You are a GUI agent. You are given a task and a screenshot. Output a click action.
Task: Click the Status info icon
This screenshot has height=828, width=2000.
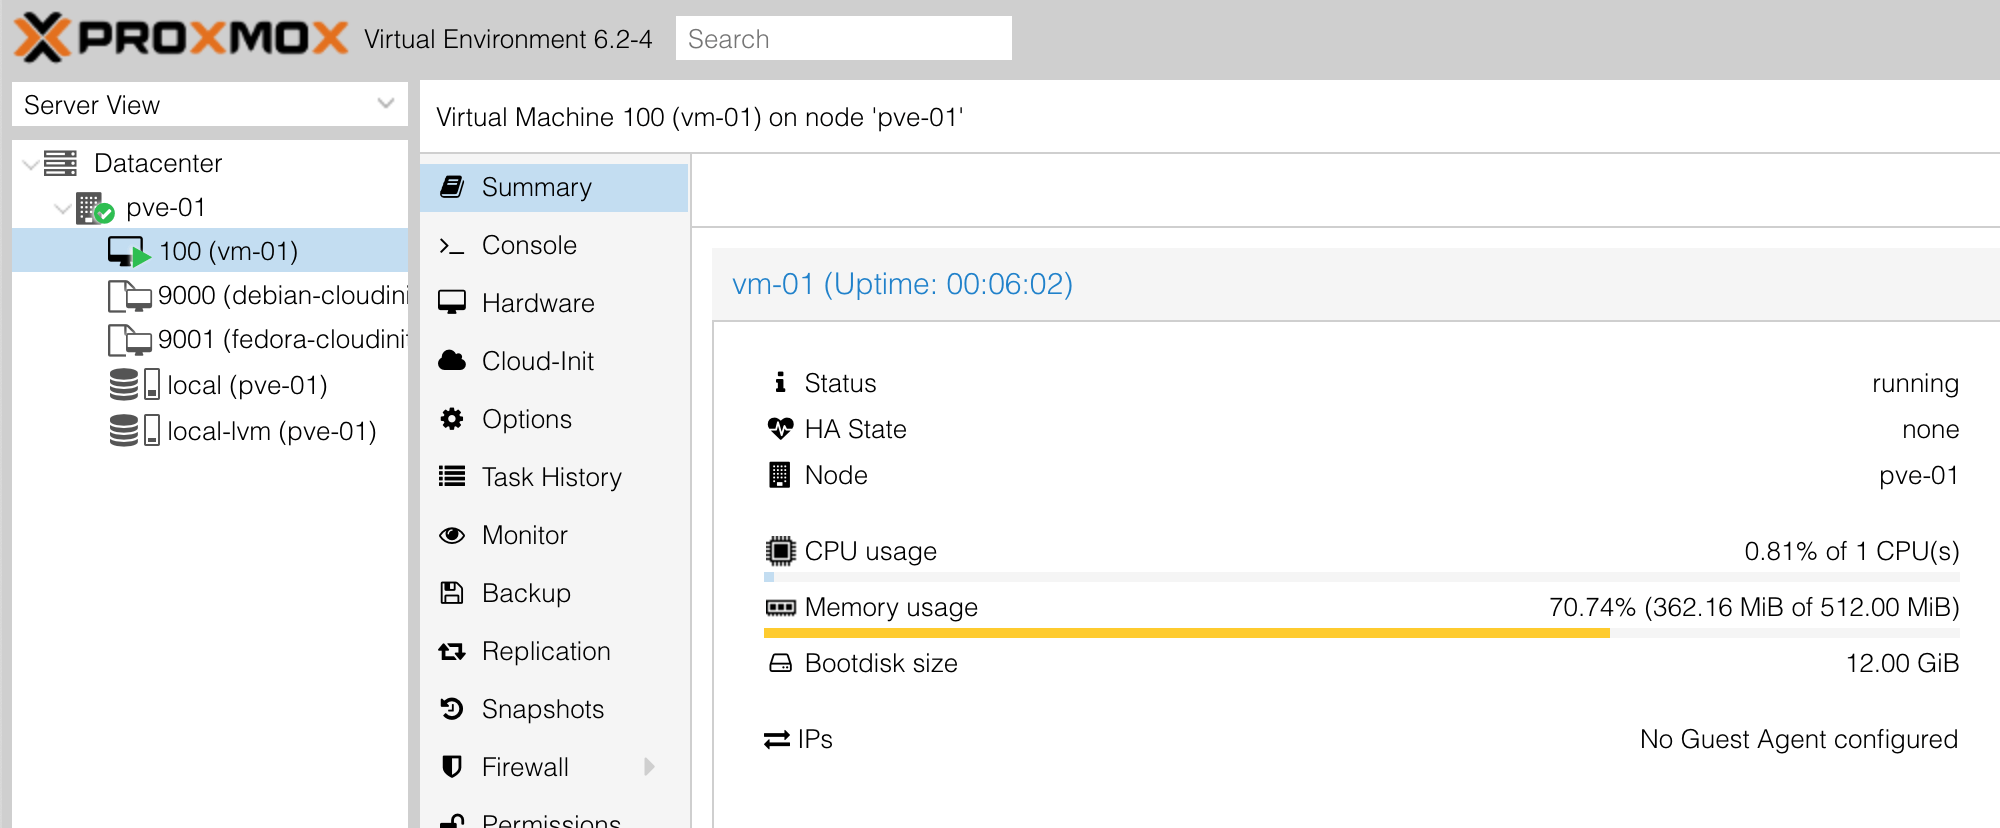[x=780, y=382]
